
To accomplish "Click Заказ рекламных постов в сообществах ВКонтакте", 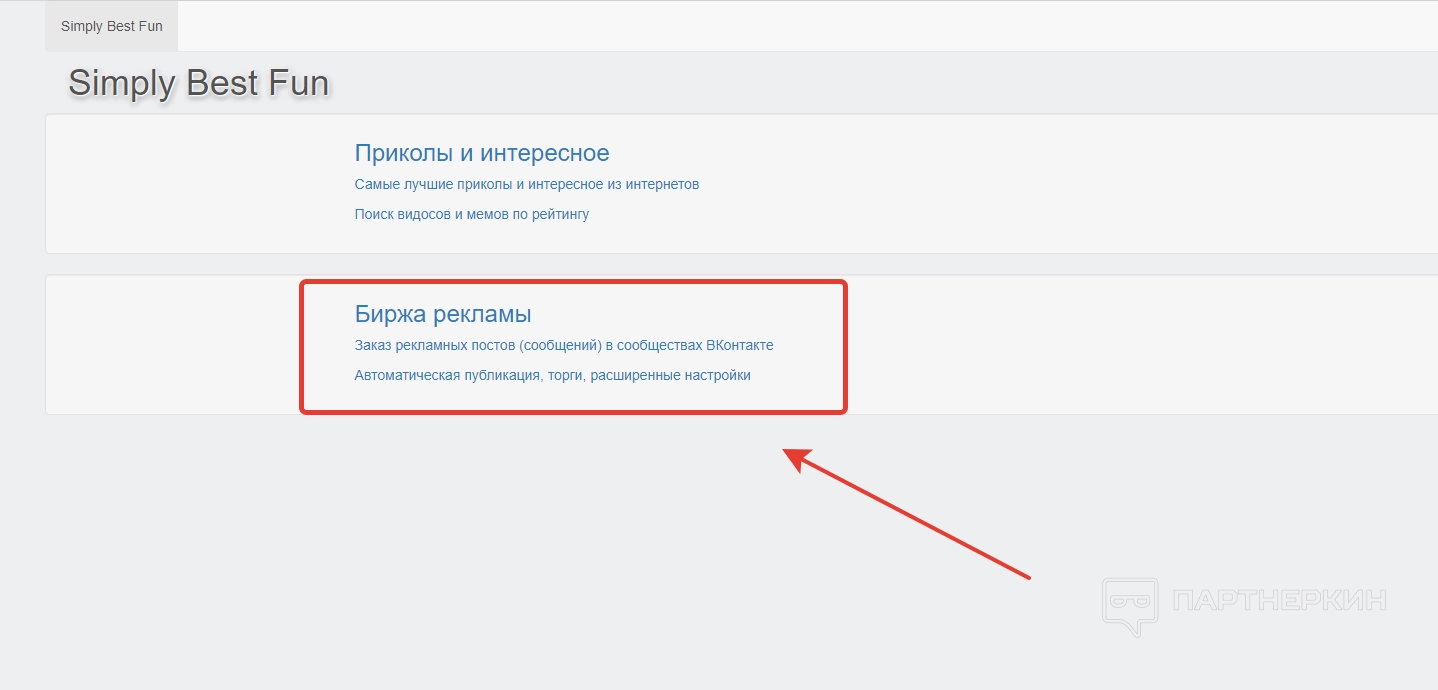I will pyautogui.click(x=564, y=345).
